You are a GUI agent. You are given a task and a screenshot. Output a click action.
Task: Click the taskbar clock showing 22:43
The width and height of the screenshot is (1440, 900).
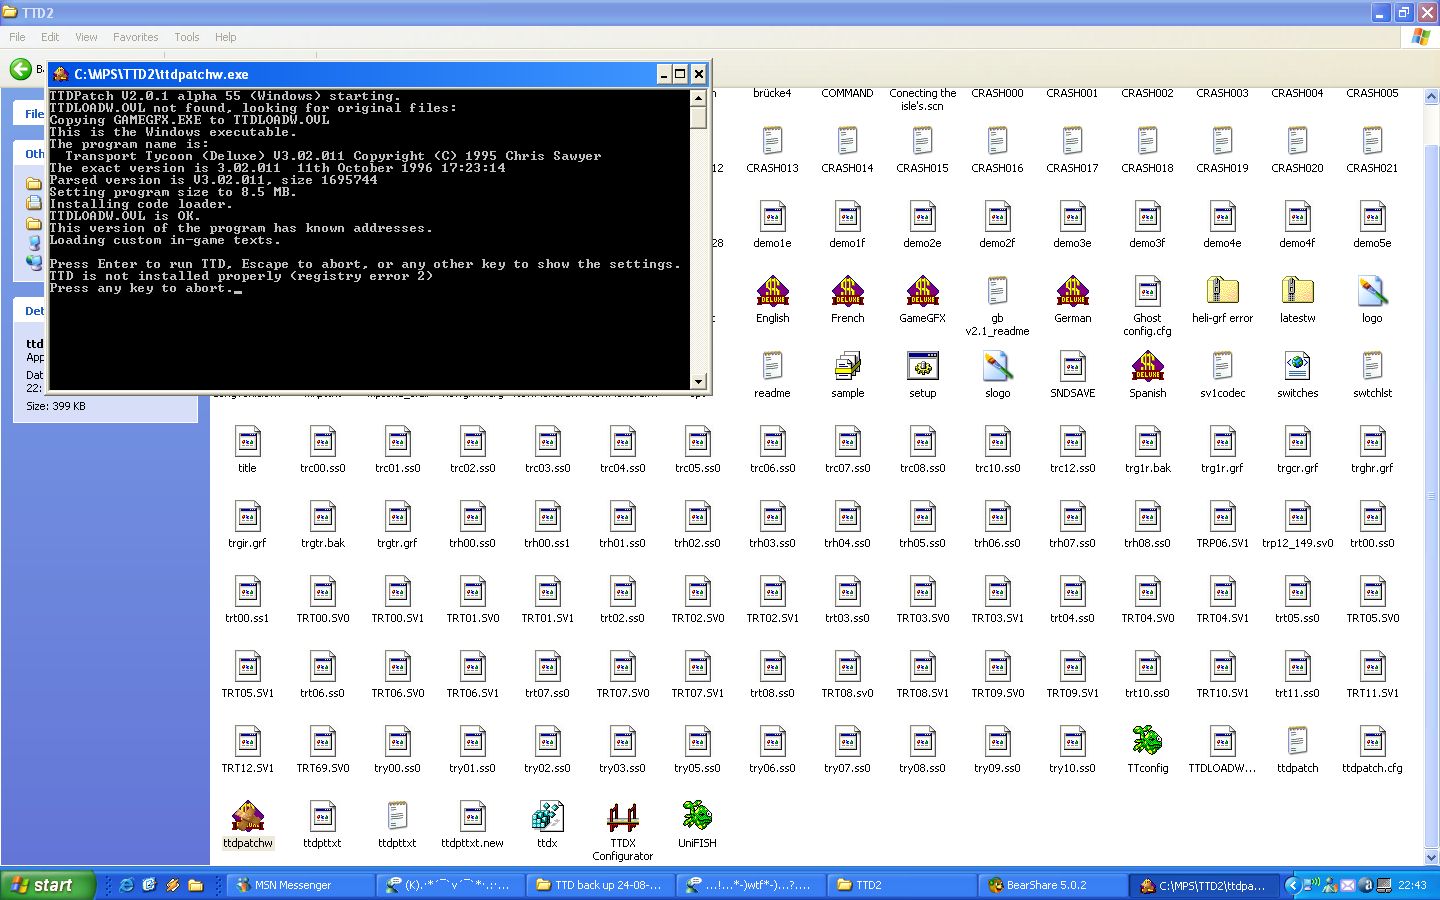[1412, 885]
